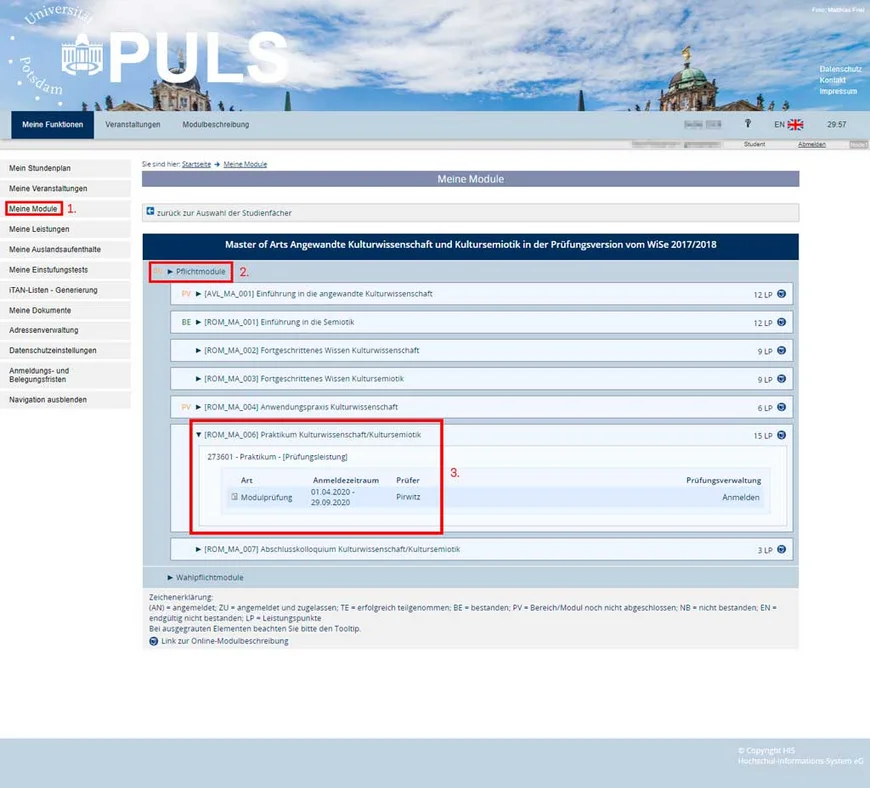Open Datenschutzeinstellungen in sidebar
The height and width of the screenshot is (788, 870).
pyautogui.click(x=65, y=351)
